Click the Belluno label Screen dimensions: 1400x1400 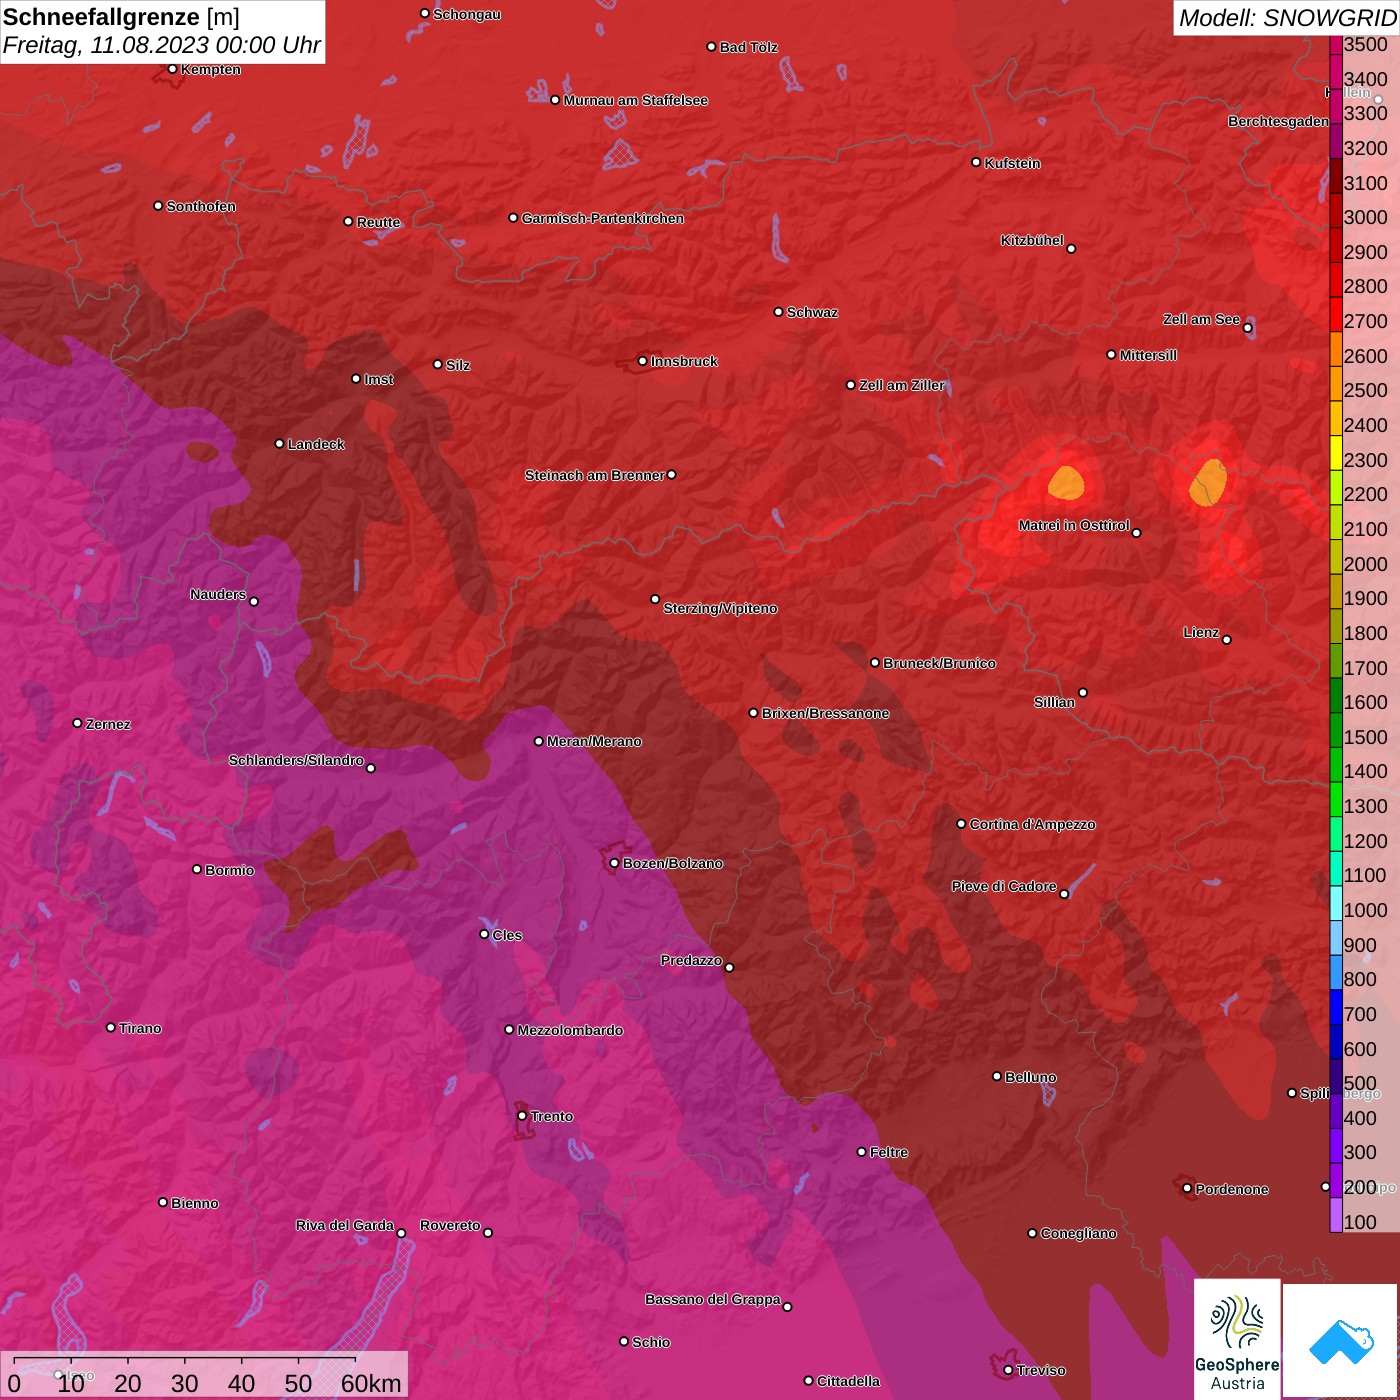(1030, 1077)
